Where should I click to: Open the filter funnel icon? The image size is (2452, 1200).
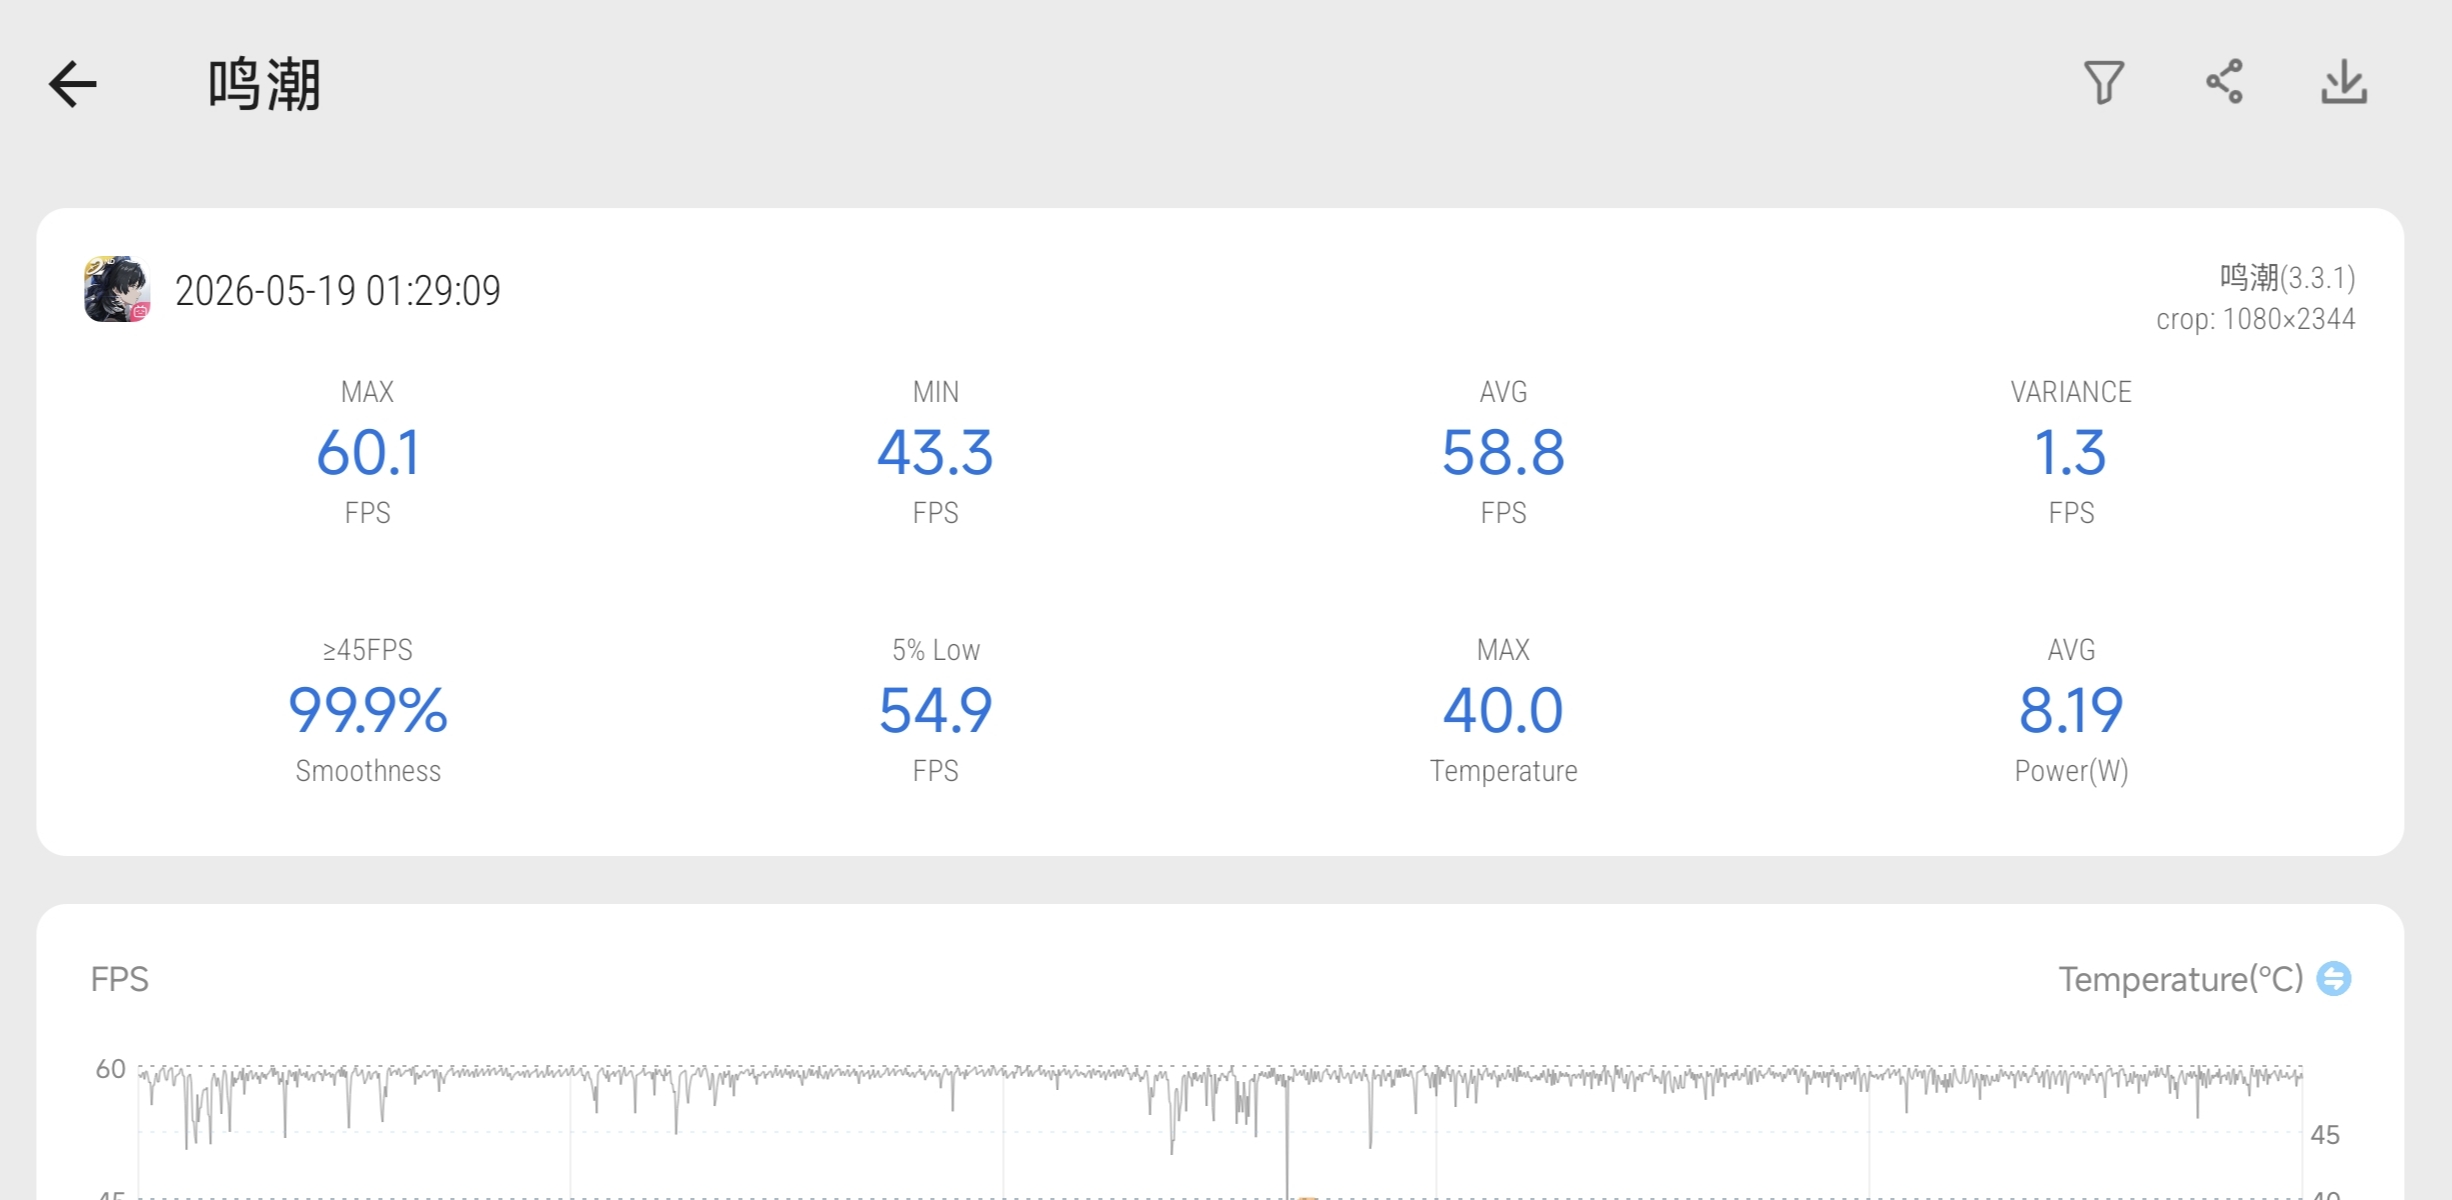pos(2103,83)
